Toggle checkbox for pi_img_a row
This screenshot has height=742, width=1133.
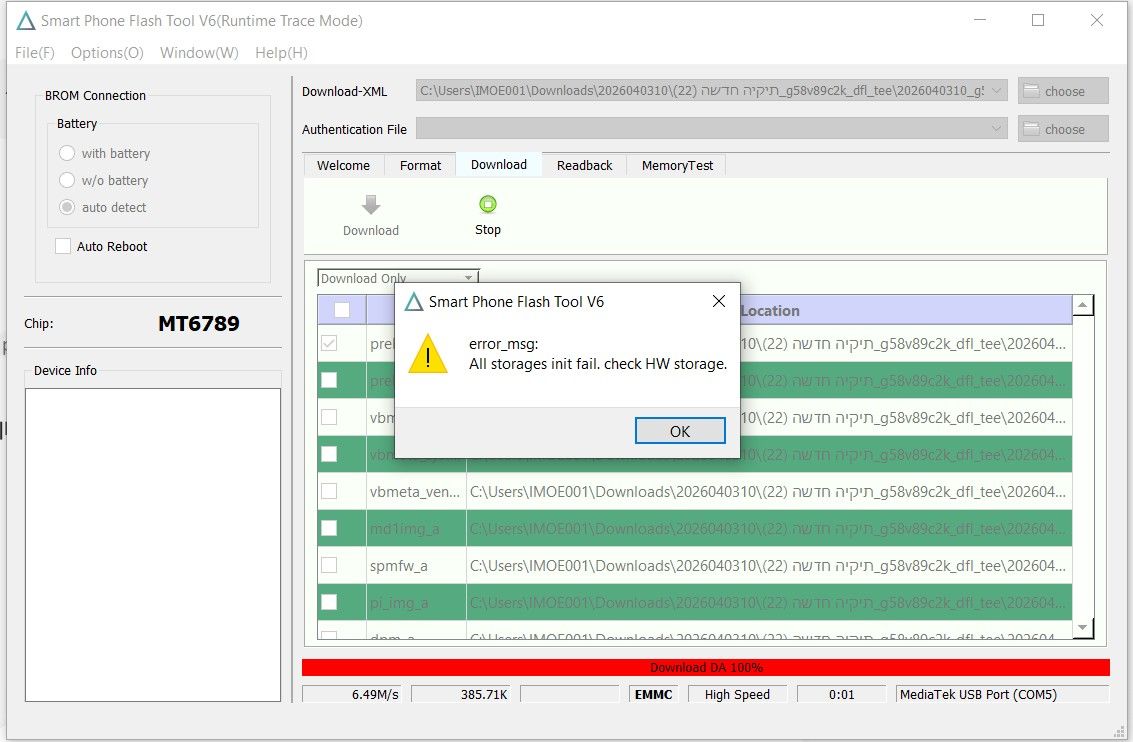click(329, 602)
